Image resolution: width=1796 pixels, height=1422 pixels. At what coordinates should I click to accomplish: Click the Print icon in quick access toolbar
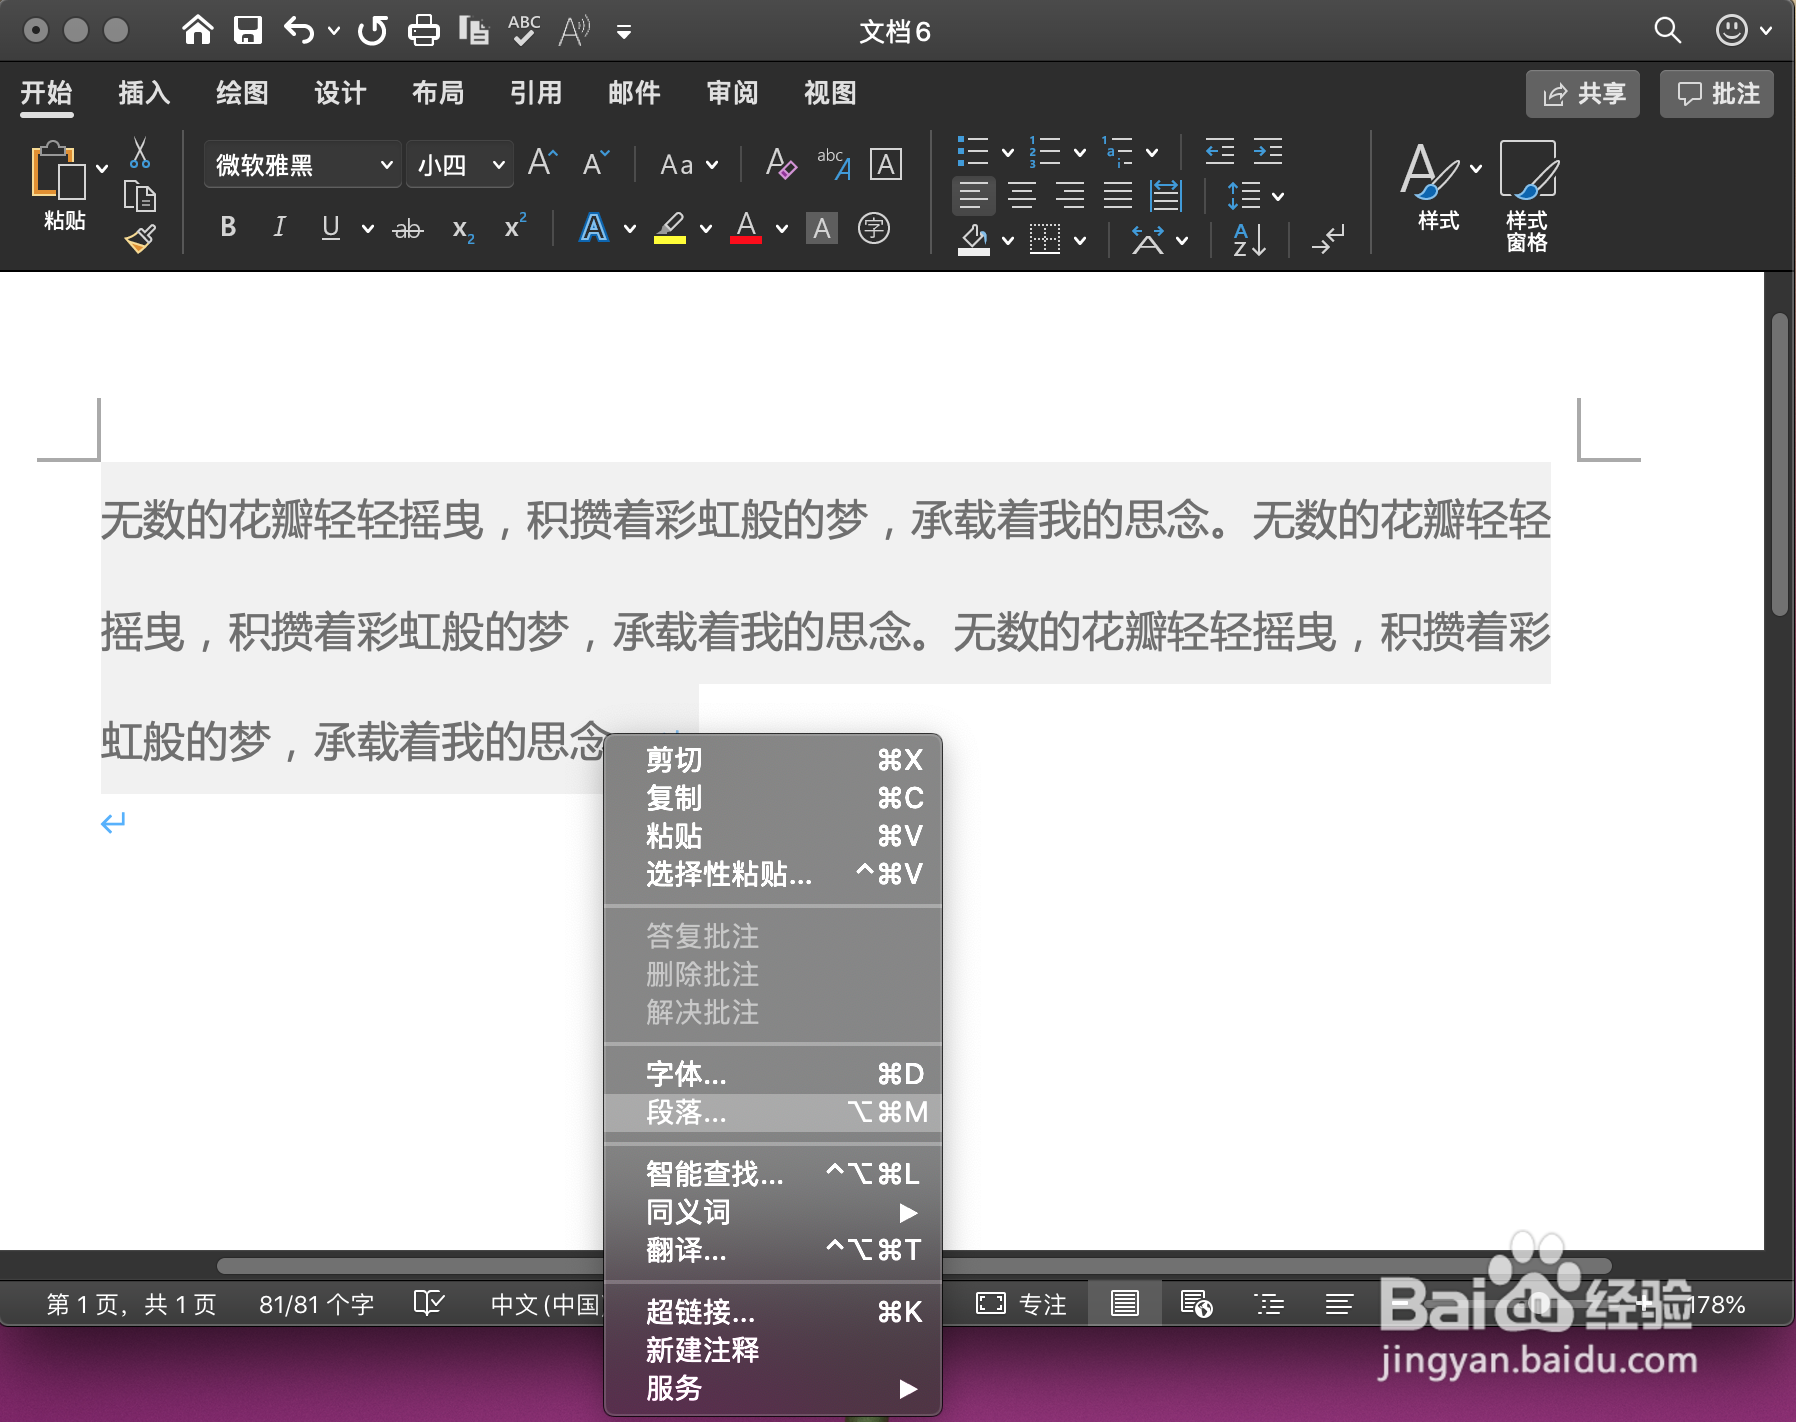(x=424, y=30)
